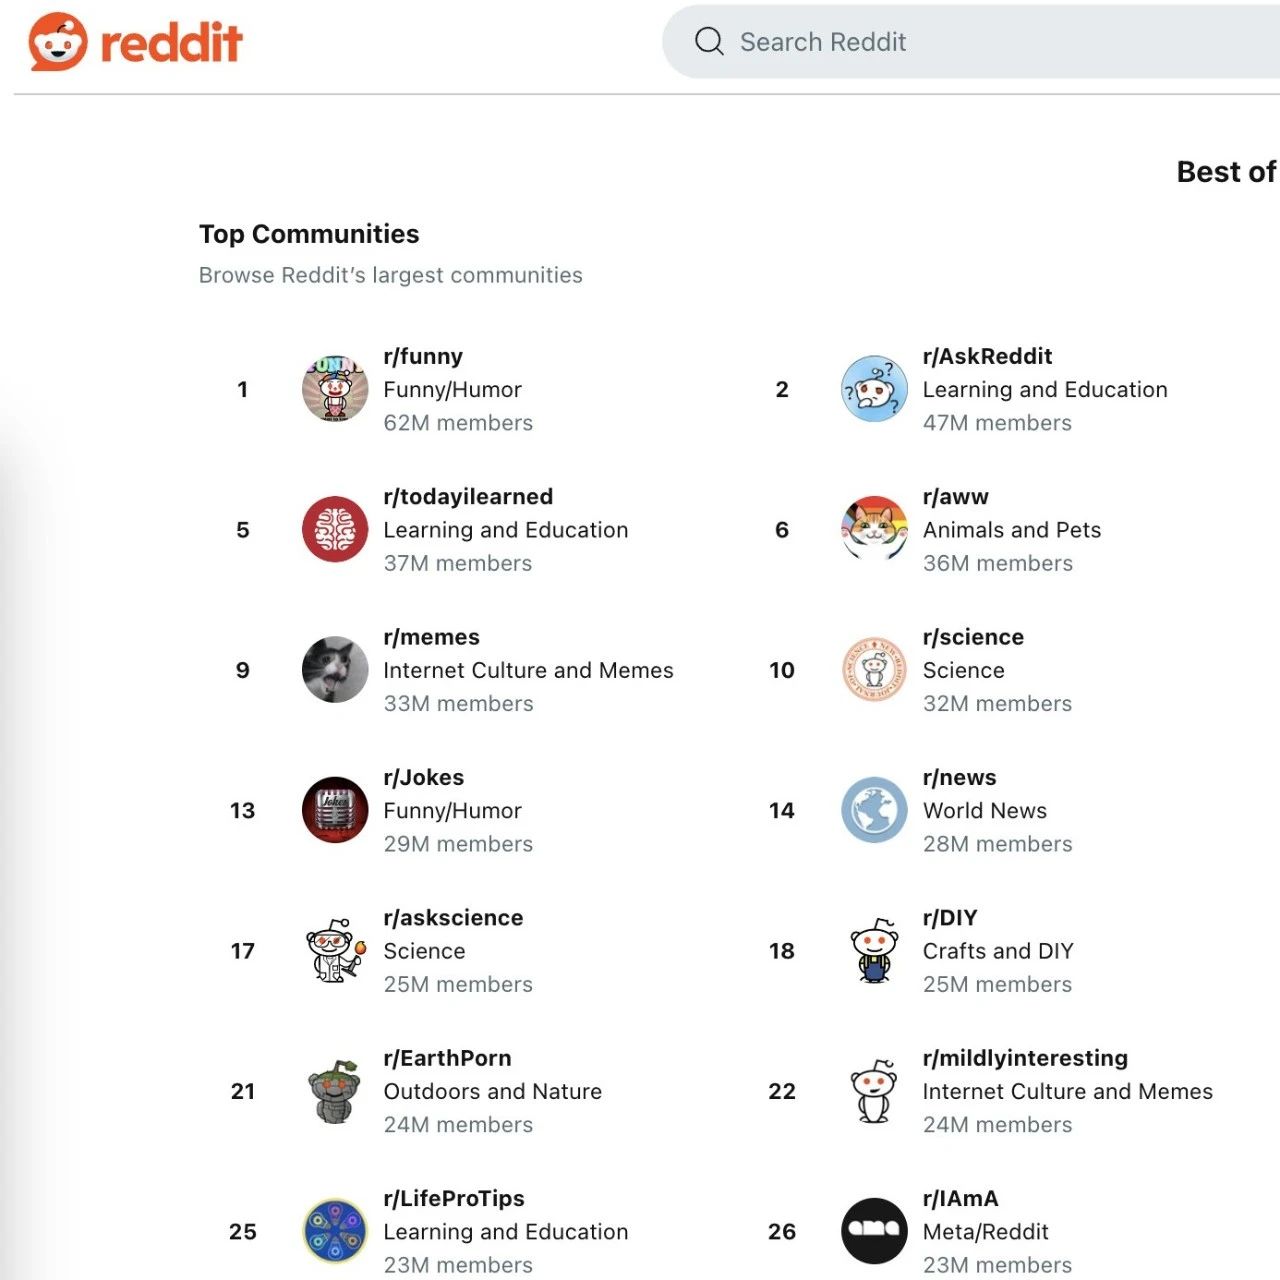Click the "47M members" count

pos(997,423)
